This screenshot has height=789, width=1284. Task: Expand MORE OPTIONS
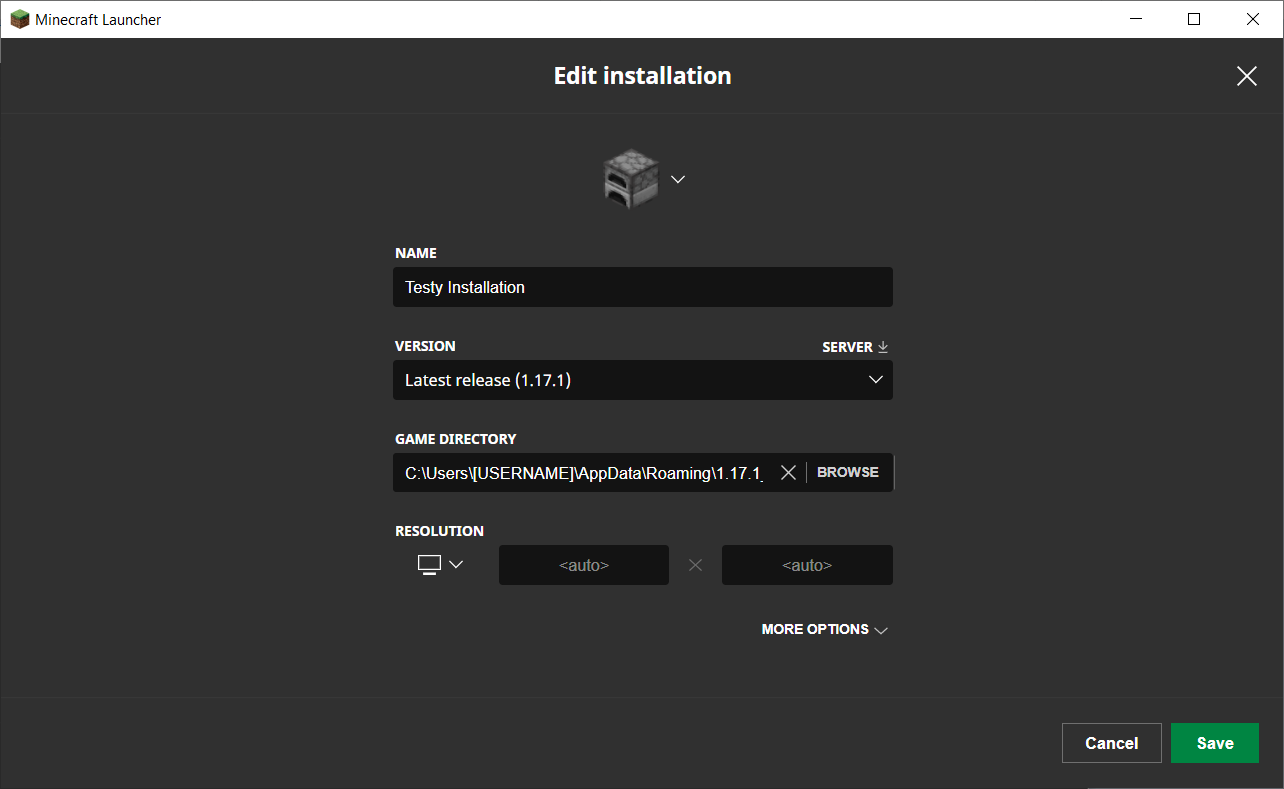point(825,630)
